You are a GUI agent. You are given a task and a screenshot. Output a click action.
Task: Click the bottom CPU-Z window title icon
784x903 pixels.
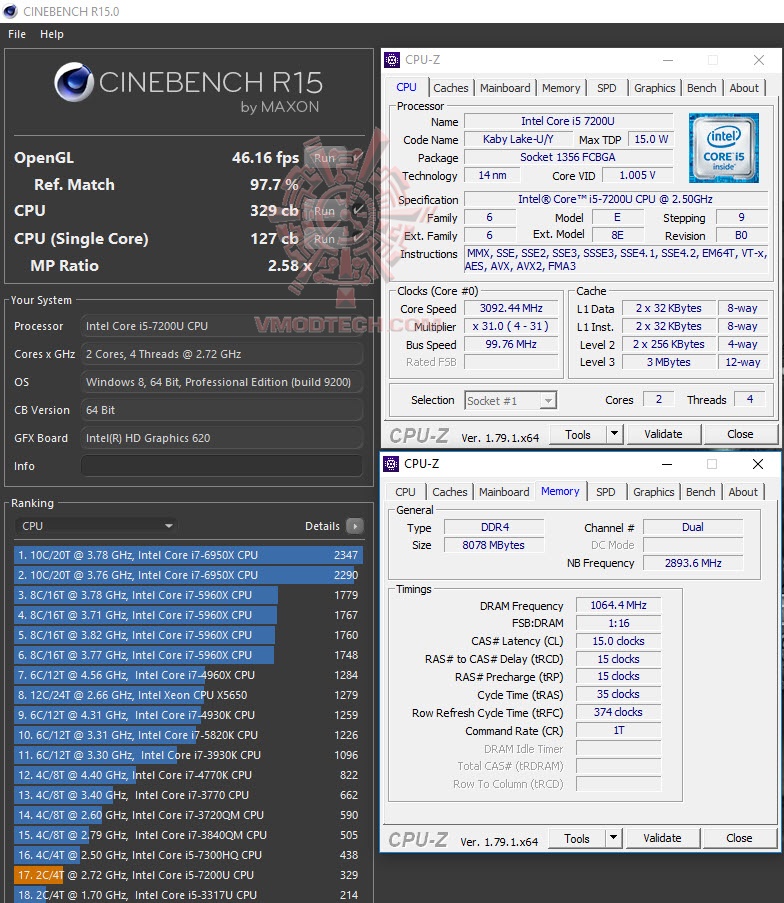click(x=391, y=464)
